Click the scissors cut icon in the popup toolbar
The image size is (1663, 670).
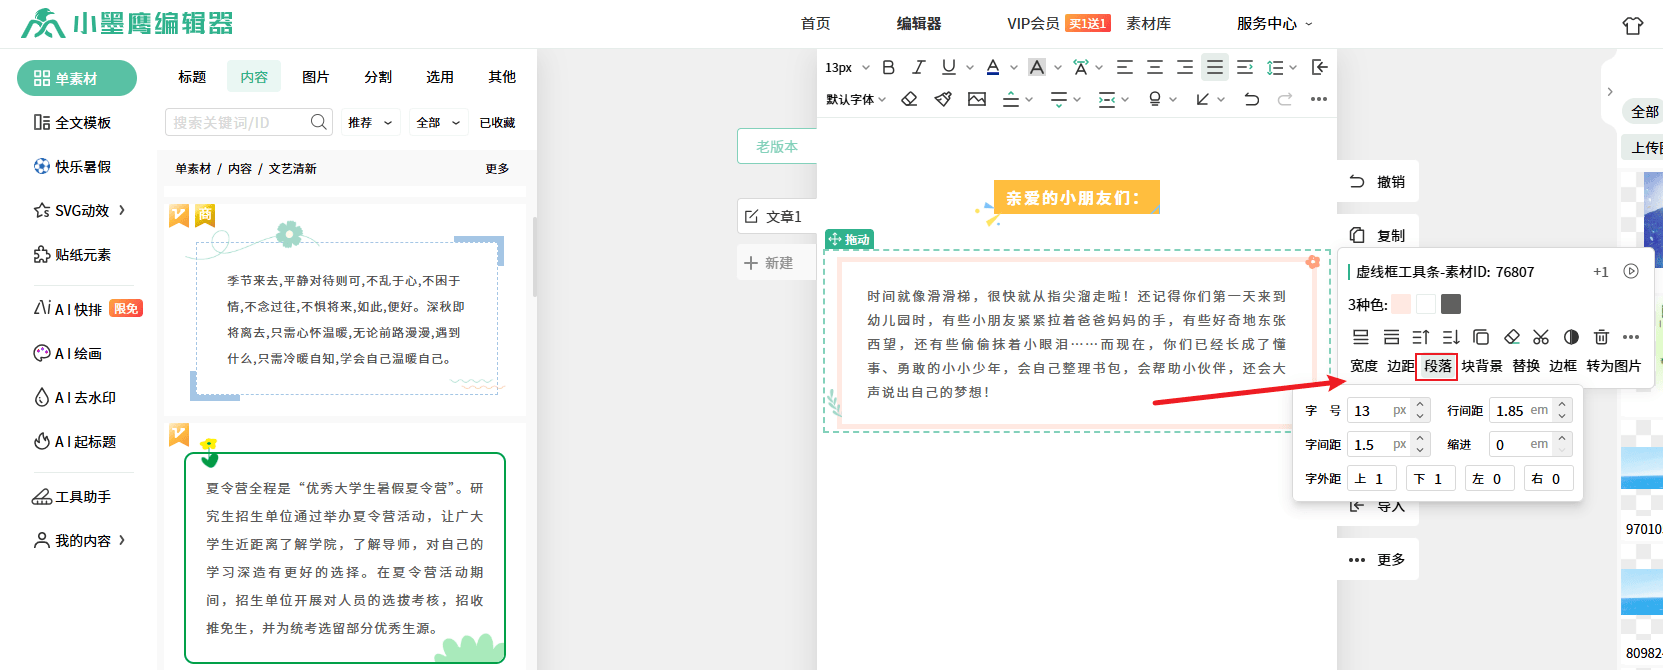click(1541, 337)
